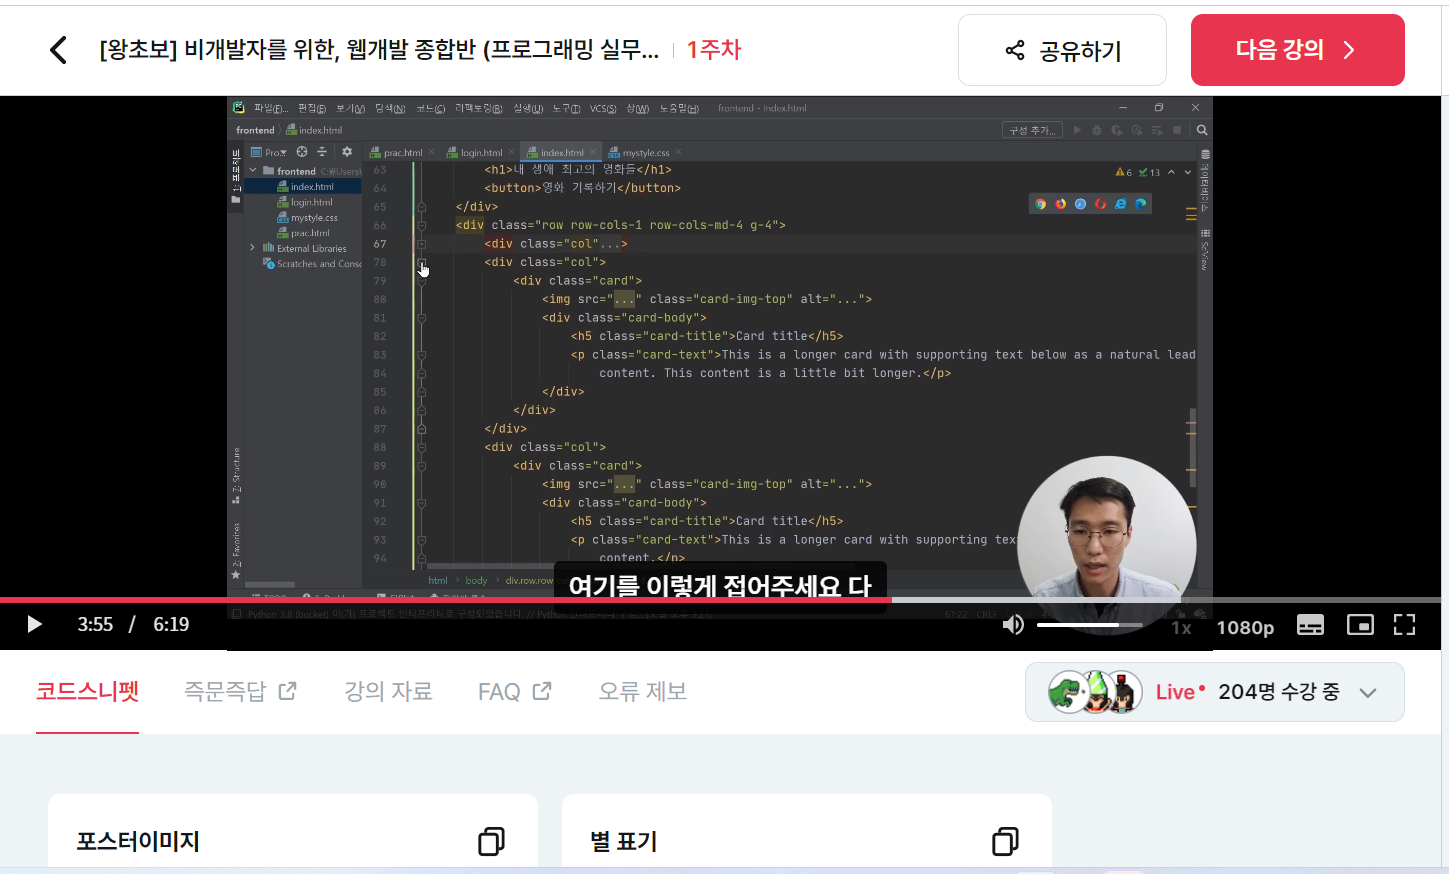
Task: Switch to the 강의 자료 tab
Action: (388, 691)
